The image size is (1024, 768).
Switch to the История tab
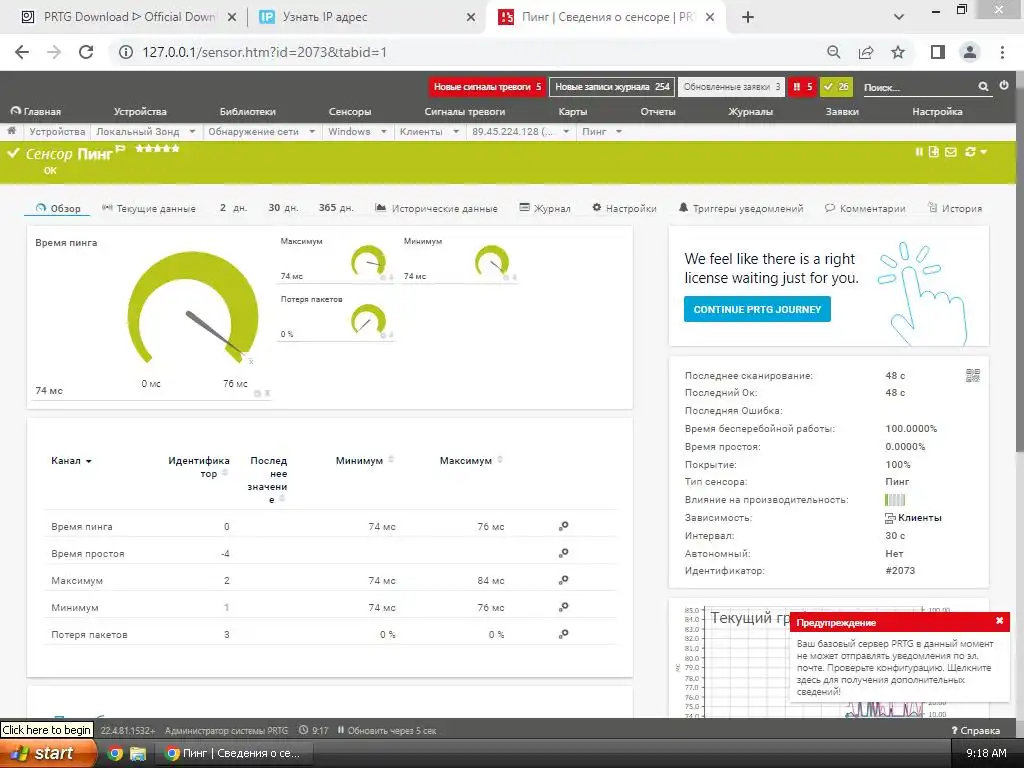955,208
